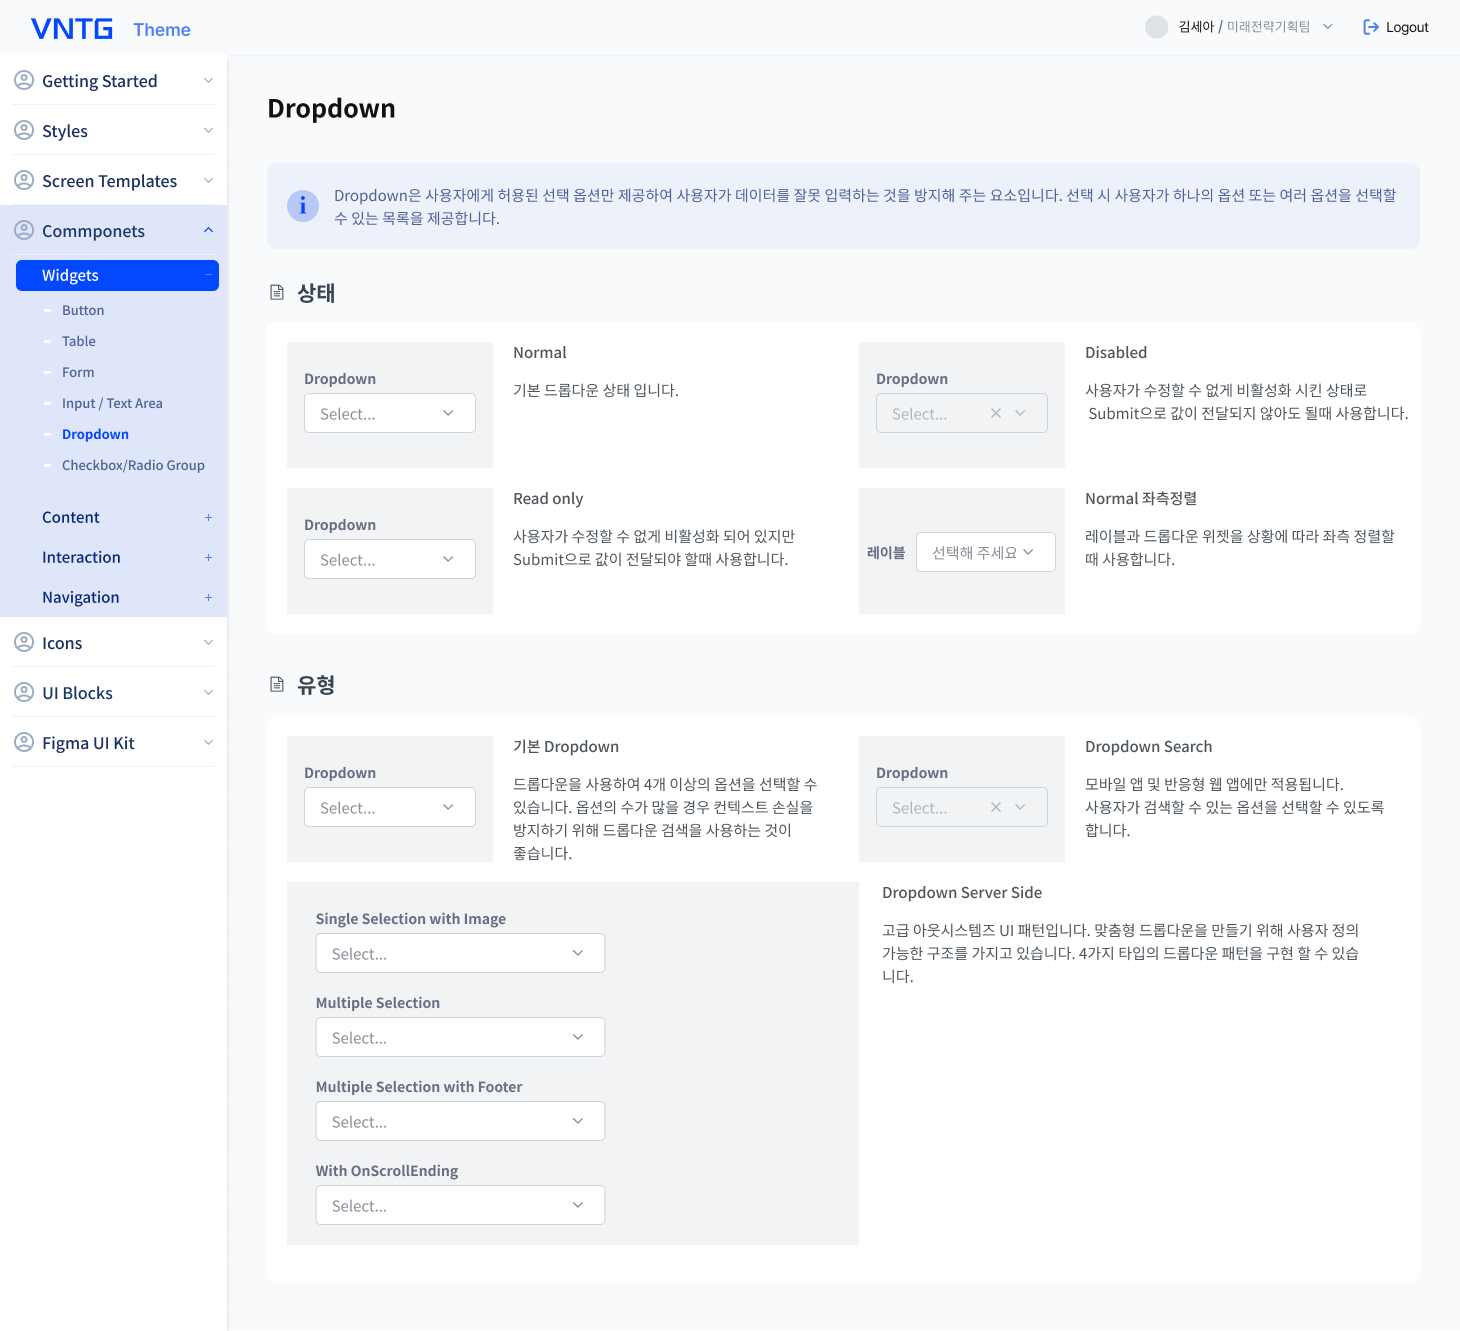
Task: Select the Widgets menu item
Action: click(x=117, y=275)
